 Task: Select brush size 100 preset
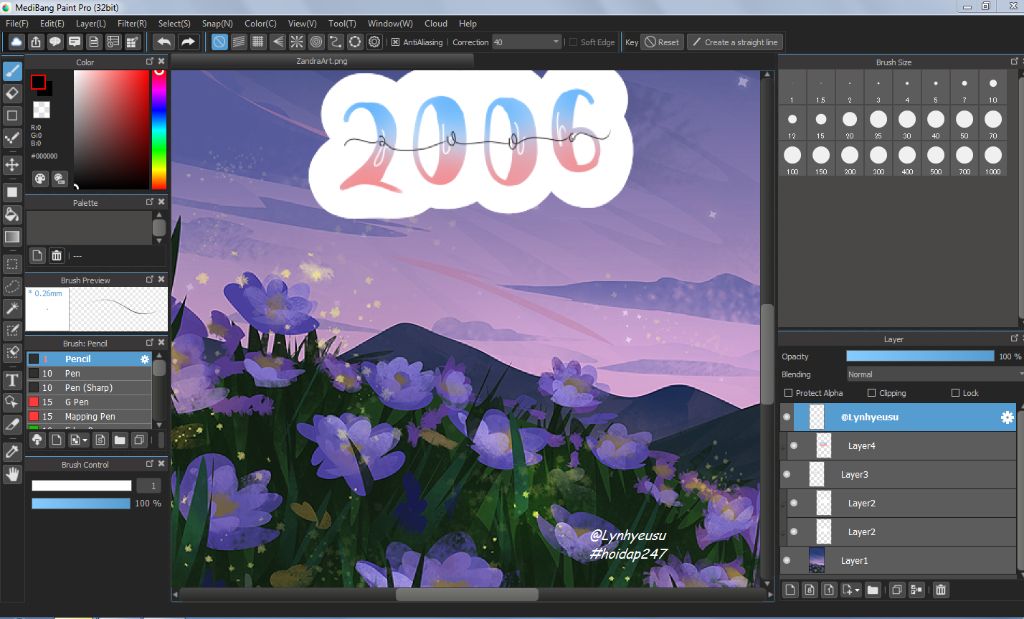[792, 159]
